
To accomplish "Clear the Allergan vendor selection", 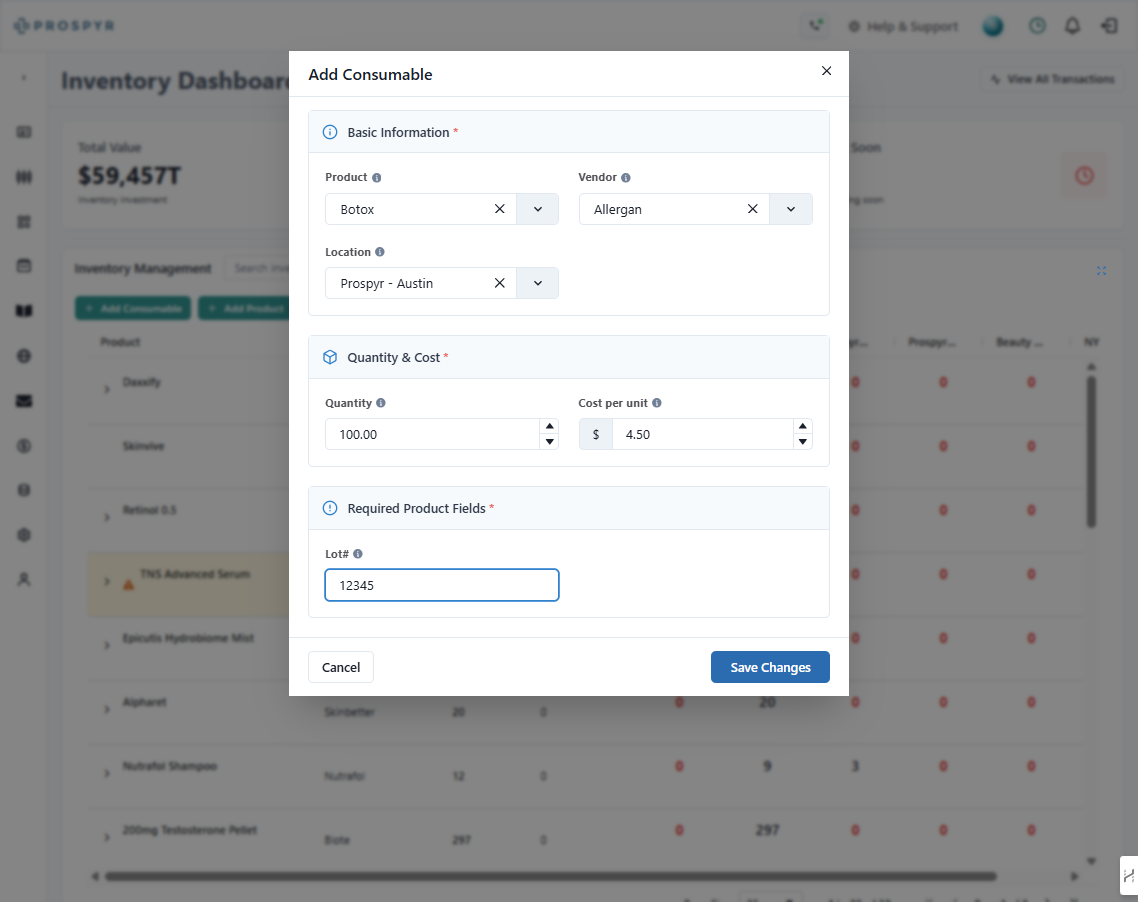I will [x=753, y=209].
